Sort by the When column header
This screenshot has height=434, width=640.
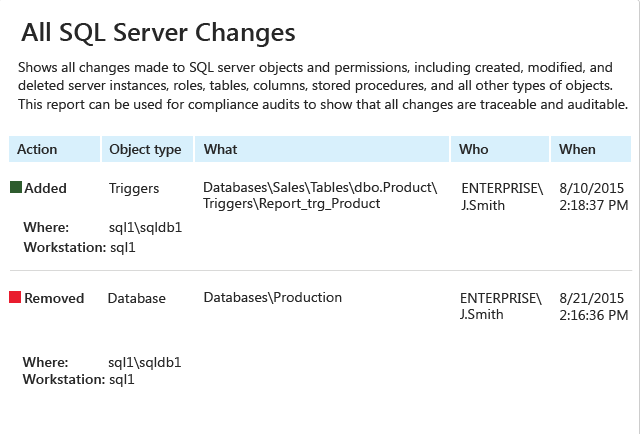click(591, 149)
